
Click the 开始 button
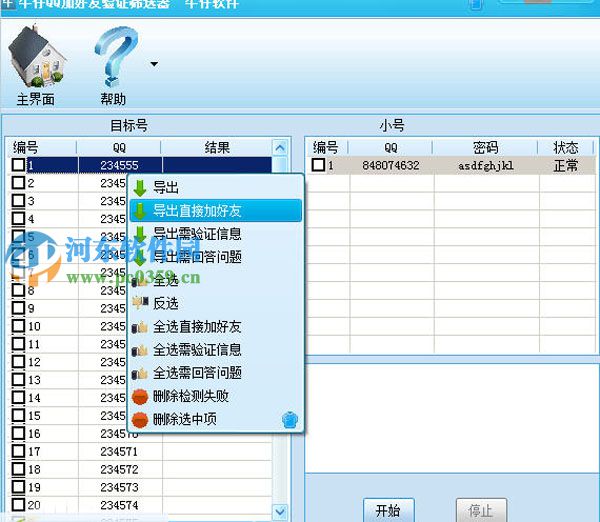pos(388,510)
